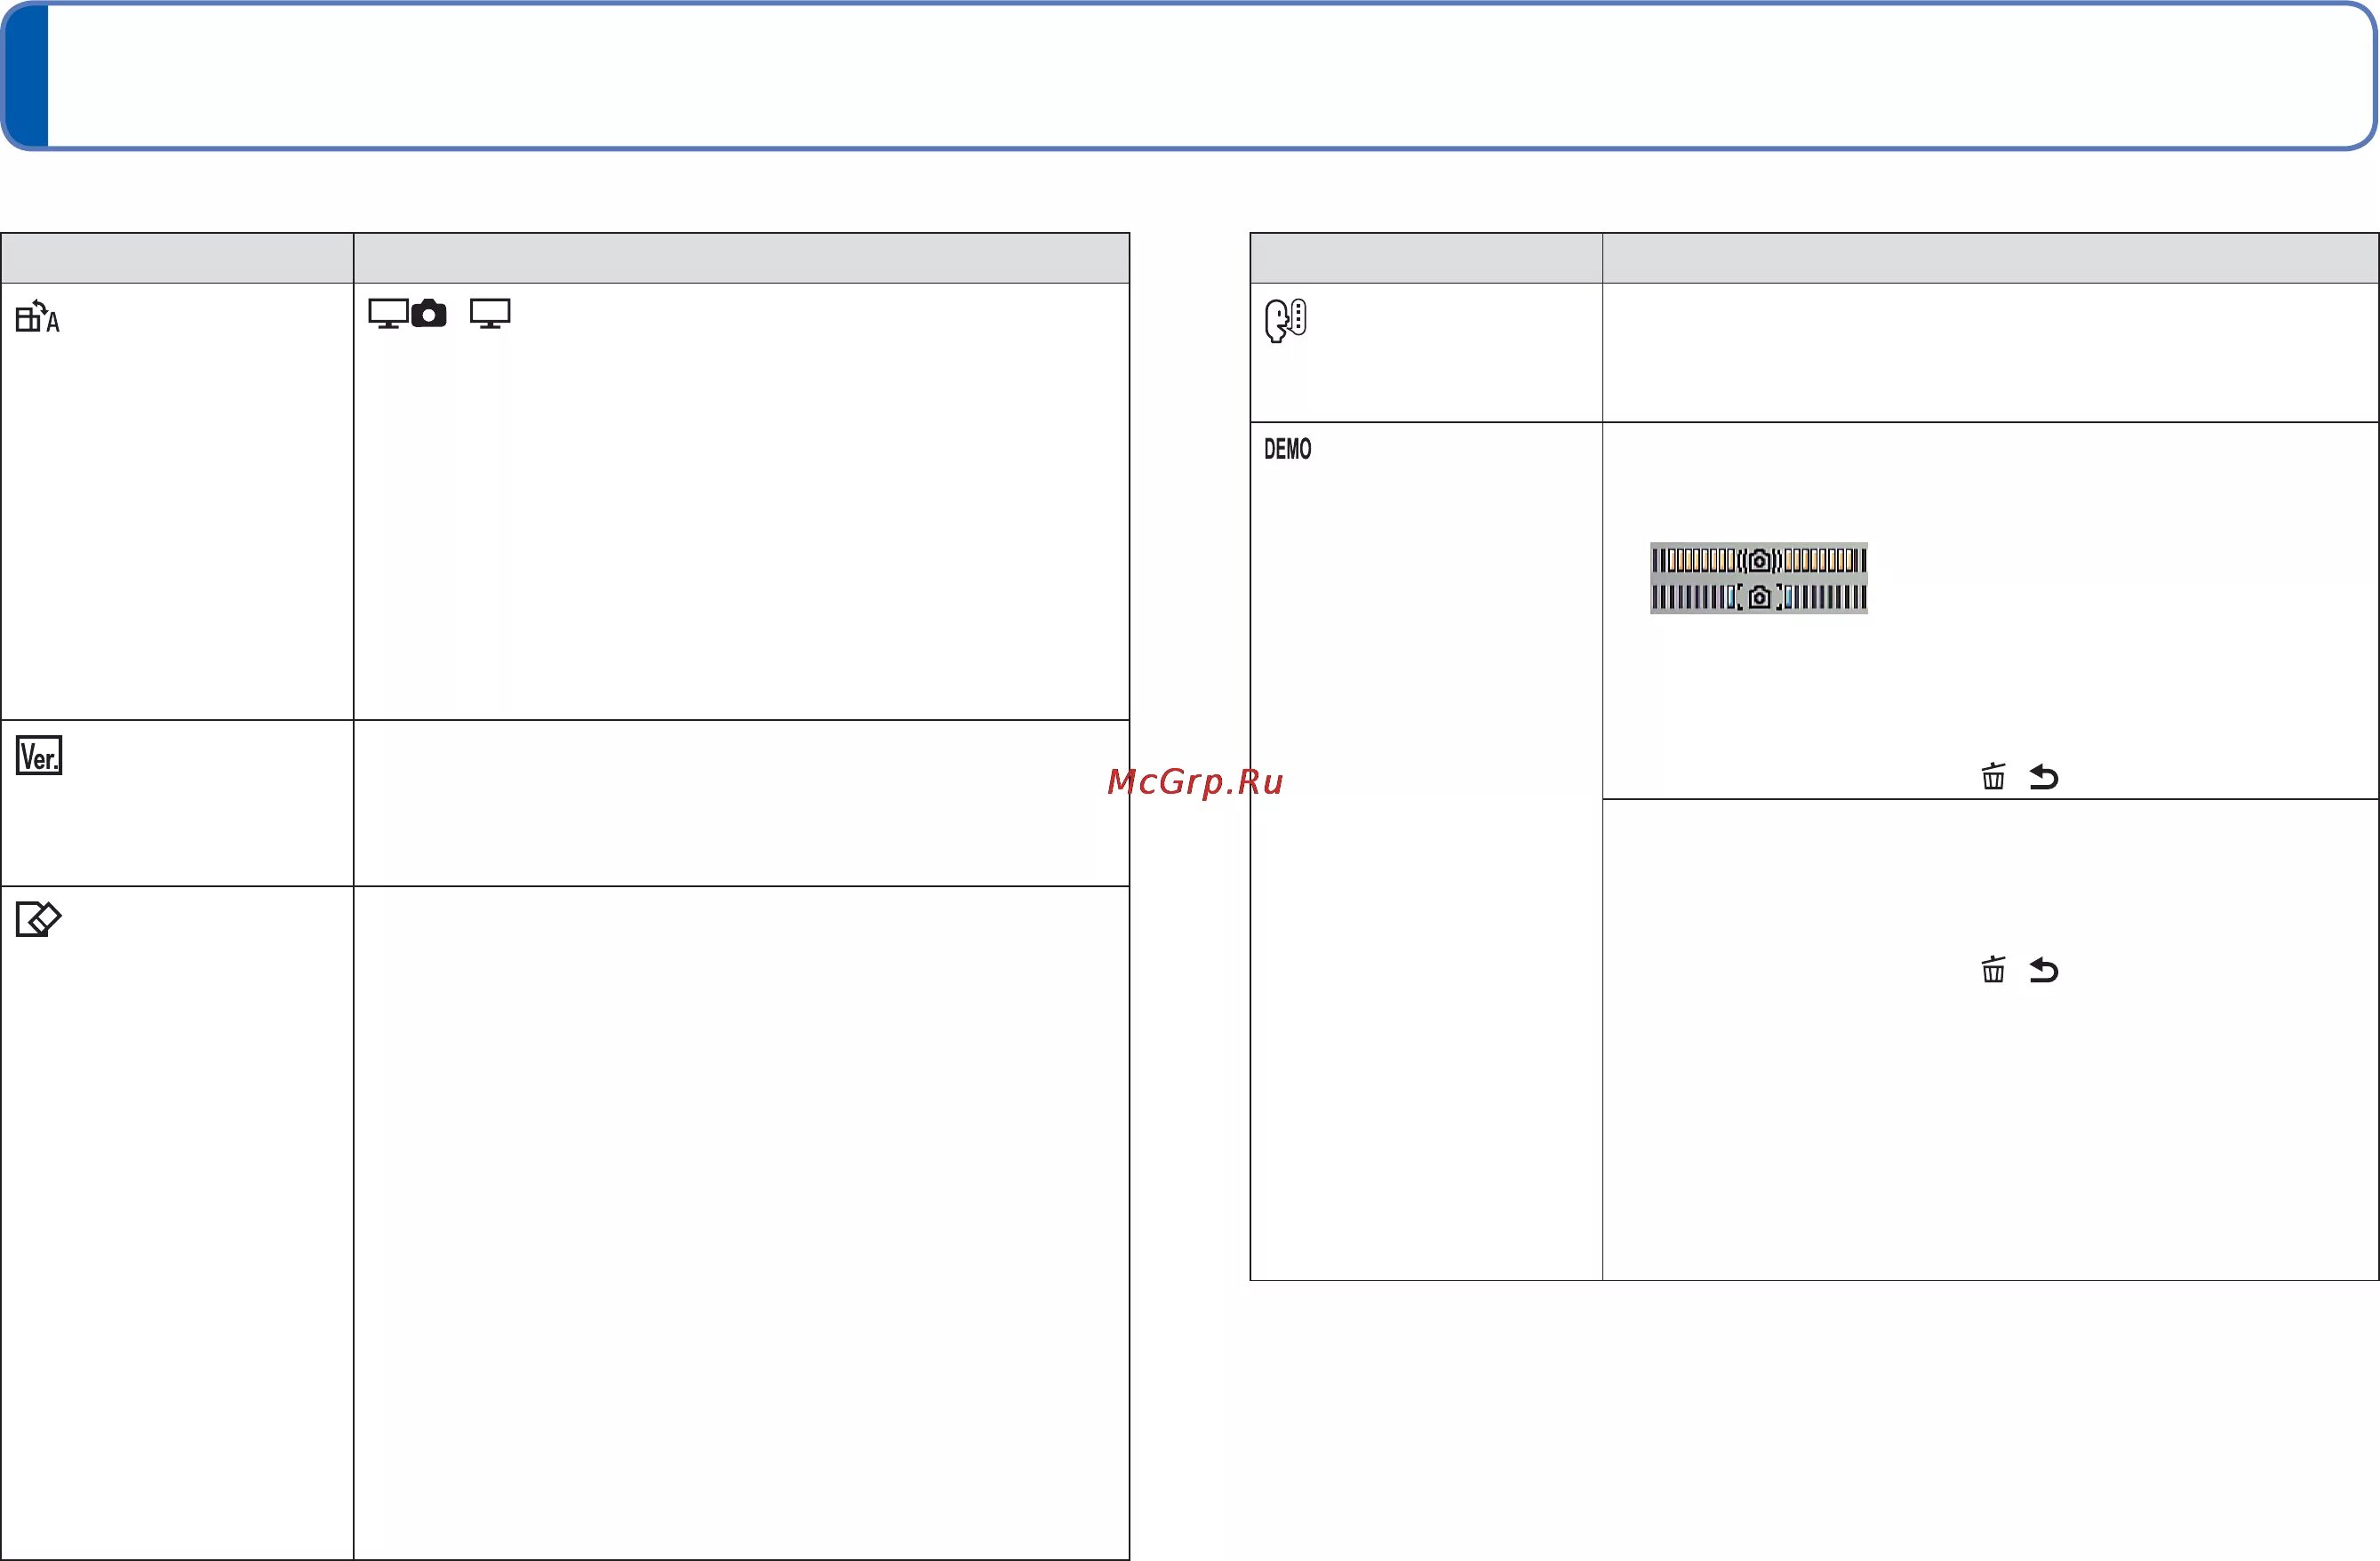The width and height of the screenshot is (2380, 1561).
Task: Open the McGrp.Ru watermark link
Action: pyautogui.click(x=1195, y=781)
